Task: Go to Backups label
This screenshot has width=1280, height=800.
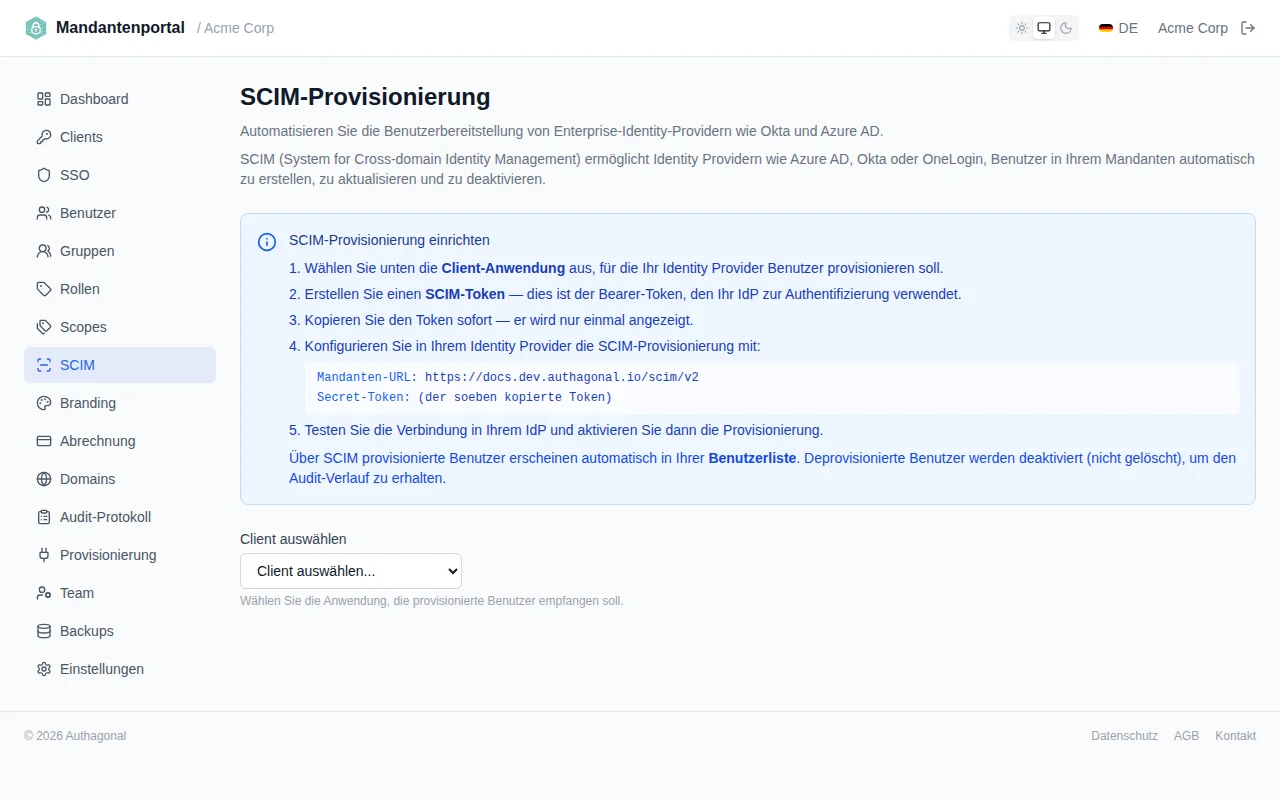Action: 87,631
